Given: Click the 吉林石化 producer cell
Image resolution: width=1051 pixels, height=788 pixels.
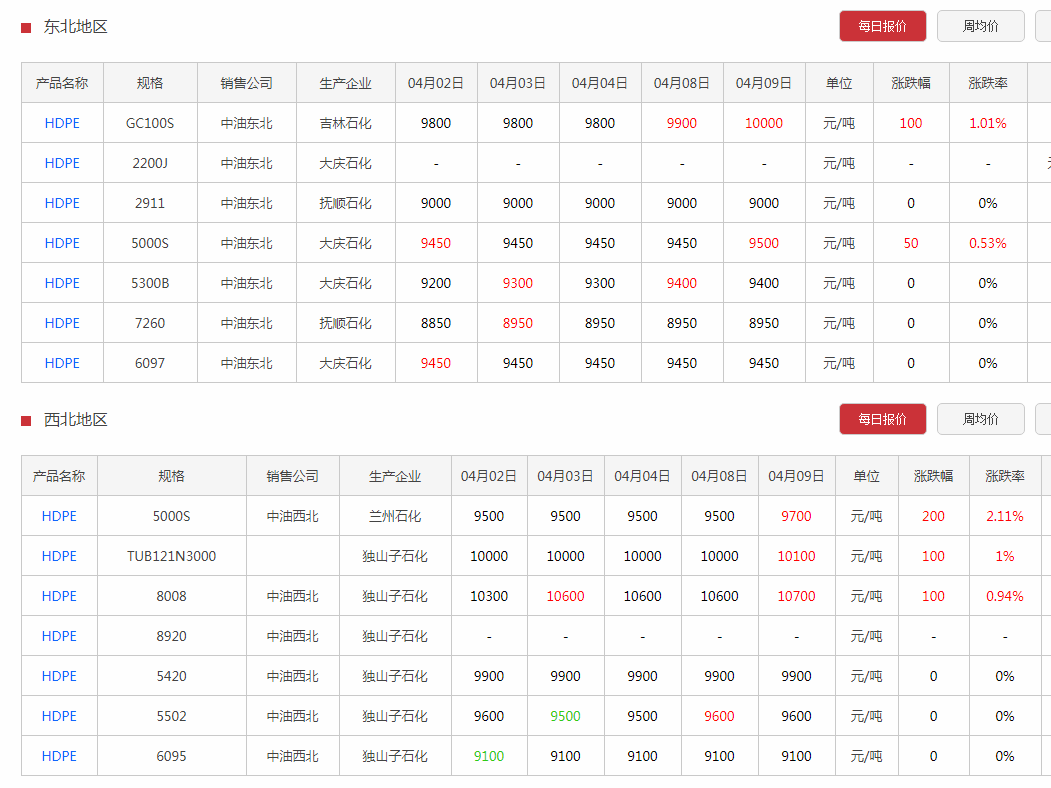Looking at the screenshot, I should (345, 123).
